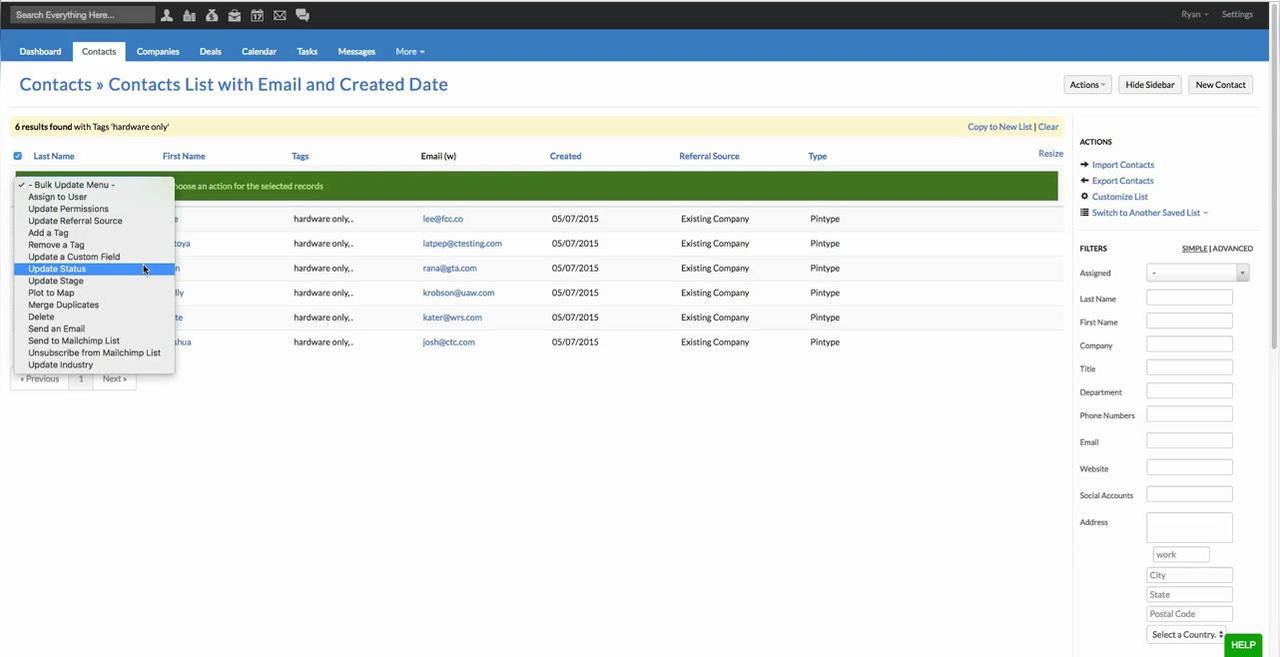Viewport: 1280px width, 657px height.
Task: Select Add a Tag in bulk menu
Action: pos(48,233)
